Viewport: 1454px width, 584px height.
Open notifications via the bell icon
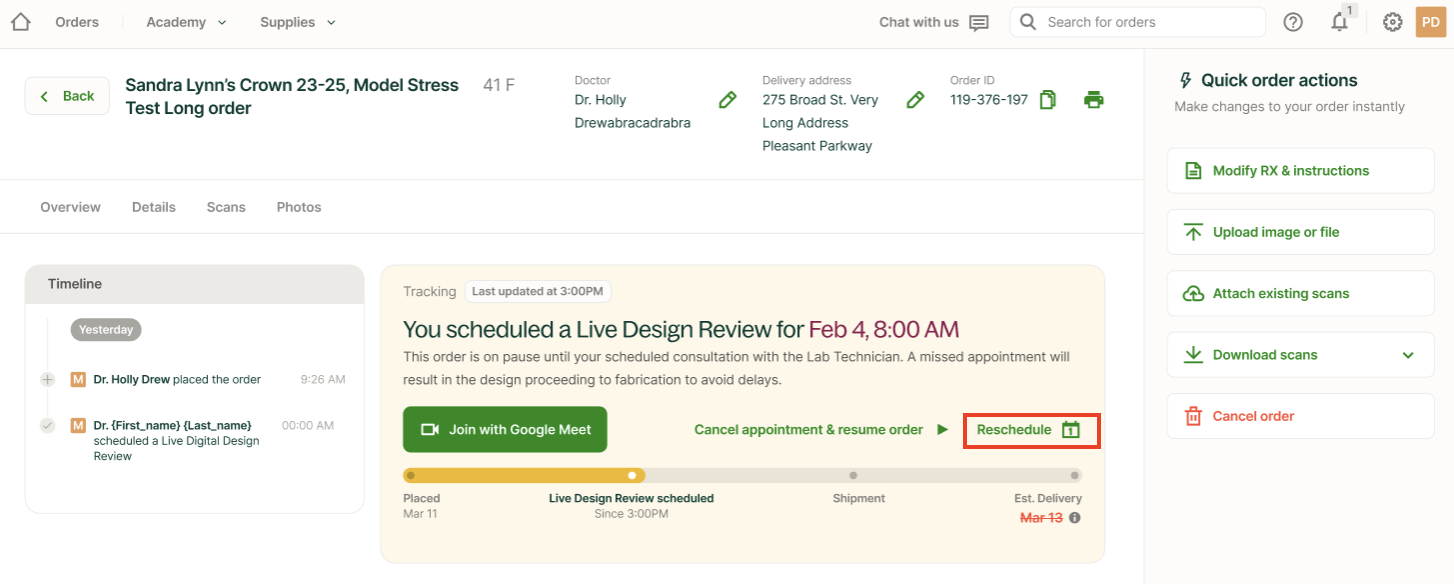[x=1340, y=21]
